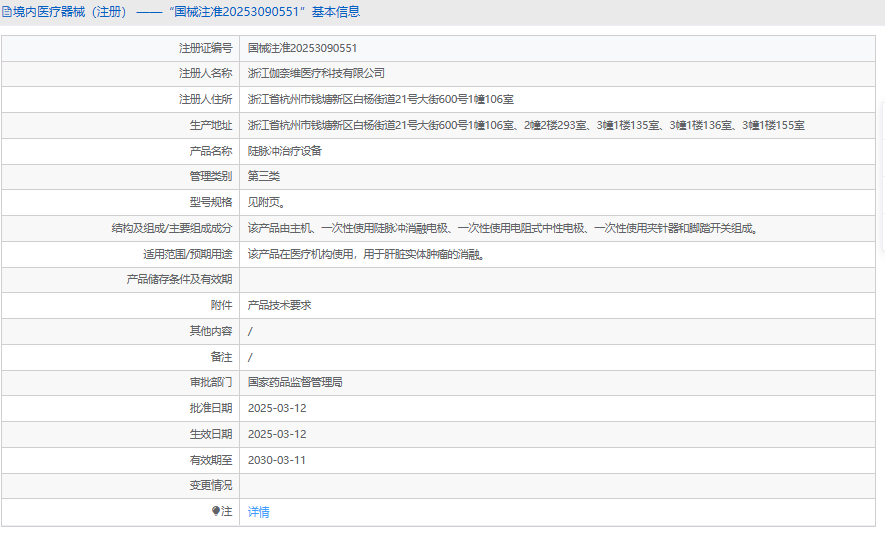Click the 批准日期 row label
This screenshot has width=885, height=536.
(211, 408)
